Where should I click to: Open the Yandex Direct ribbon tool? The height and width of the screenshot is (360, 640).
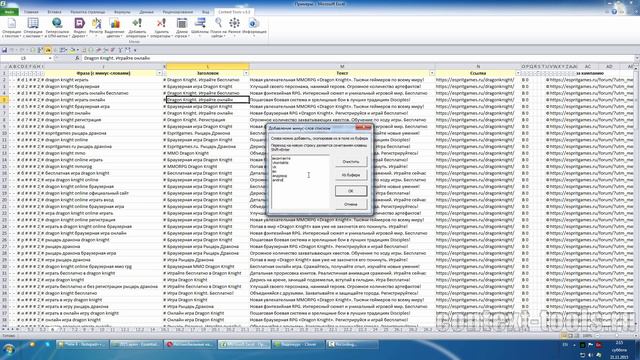(80, 28)
